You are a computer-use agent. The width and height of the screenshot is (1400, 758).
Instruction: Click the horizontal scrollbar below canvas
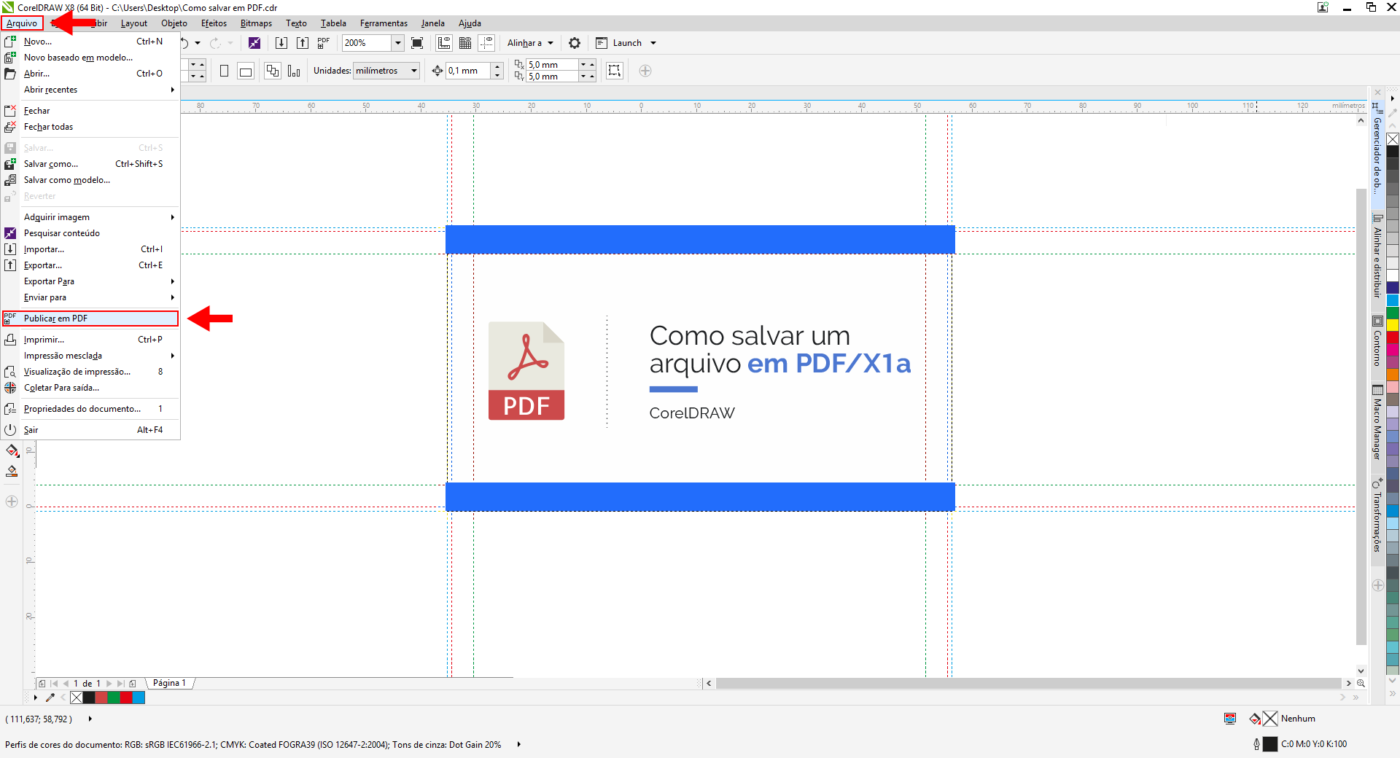[1029, 683]
